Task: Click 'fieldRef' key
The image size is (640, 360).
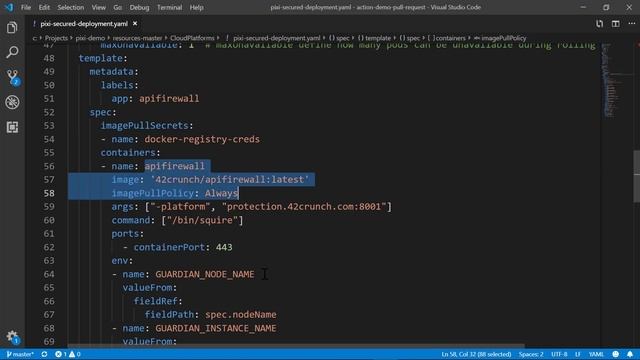Action: pyautogui.click(x=156, y=301)
